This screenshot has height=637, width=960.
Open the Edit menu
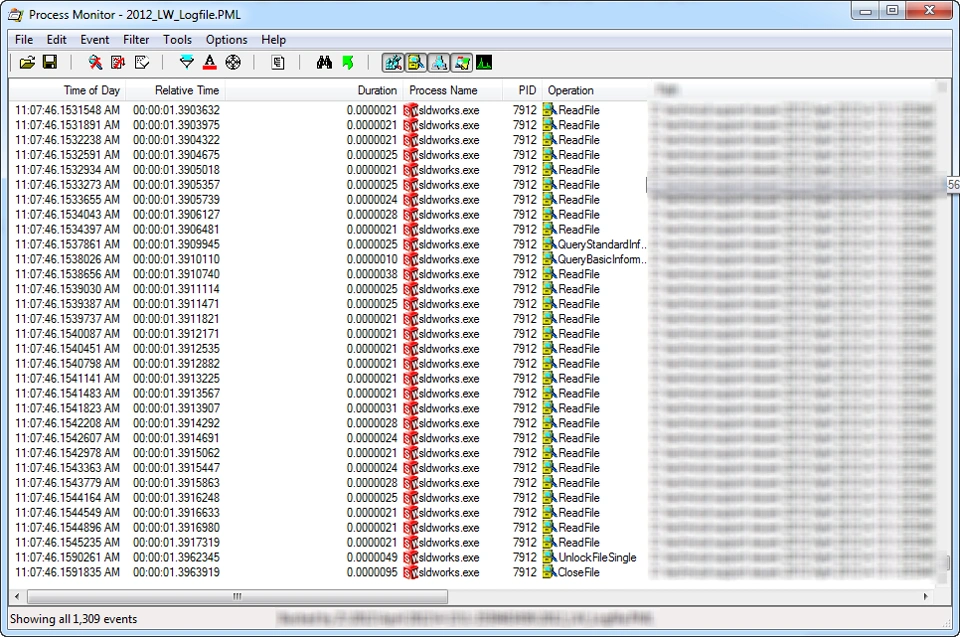(x=56, y=40)
